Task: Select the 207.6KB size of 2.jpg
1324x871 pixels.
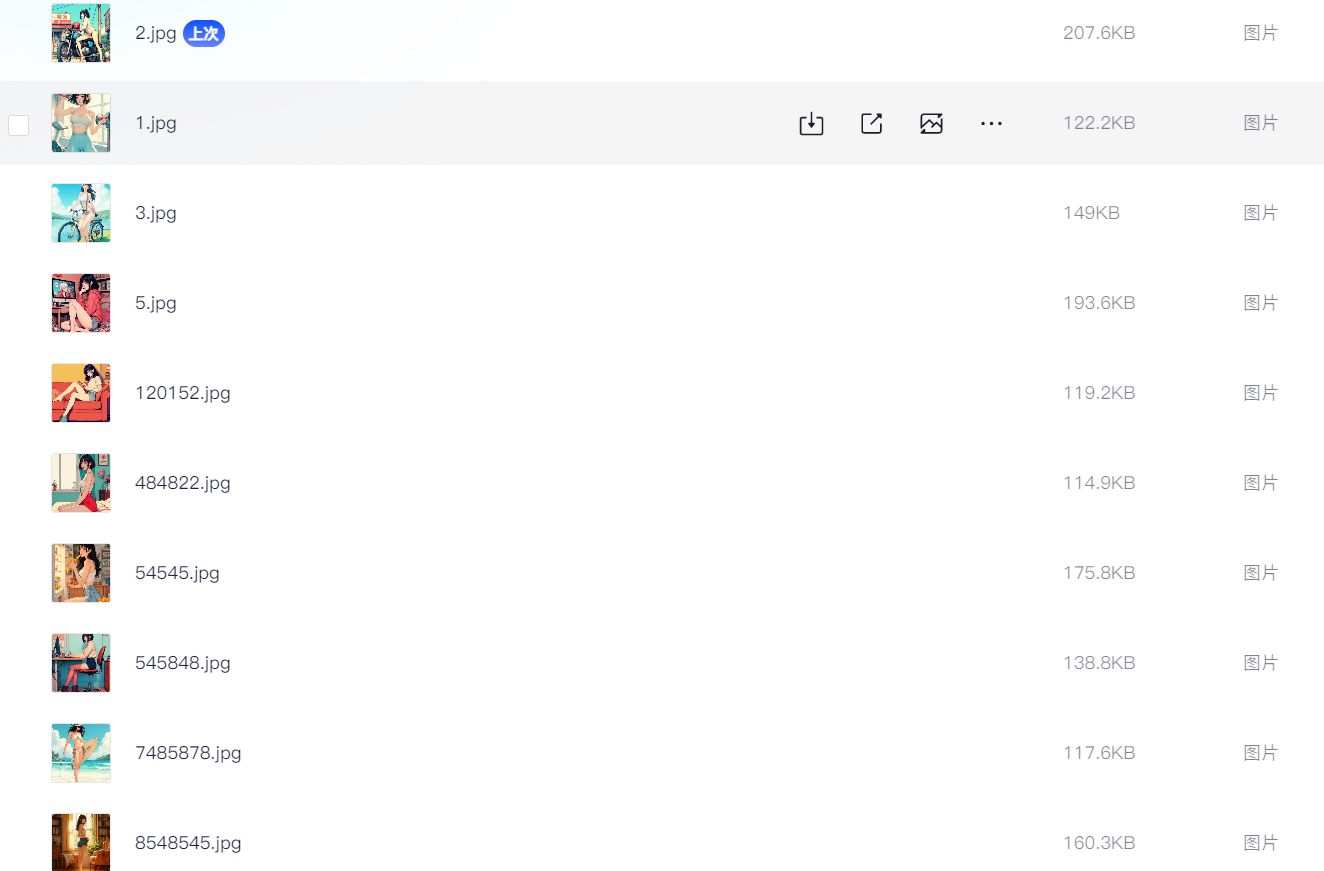Action: 1099,33
